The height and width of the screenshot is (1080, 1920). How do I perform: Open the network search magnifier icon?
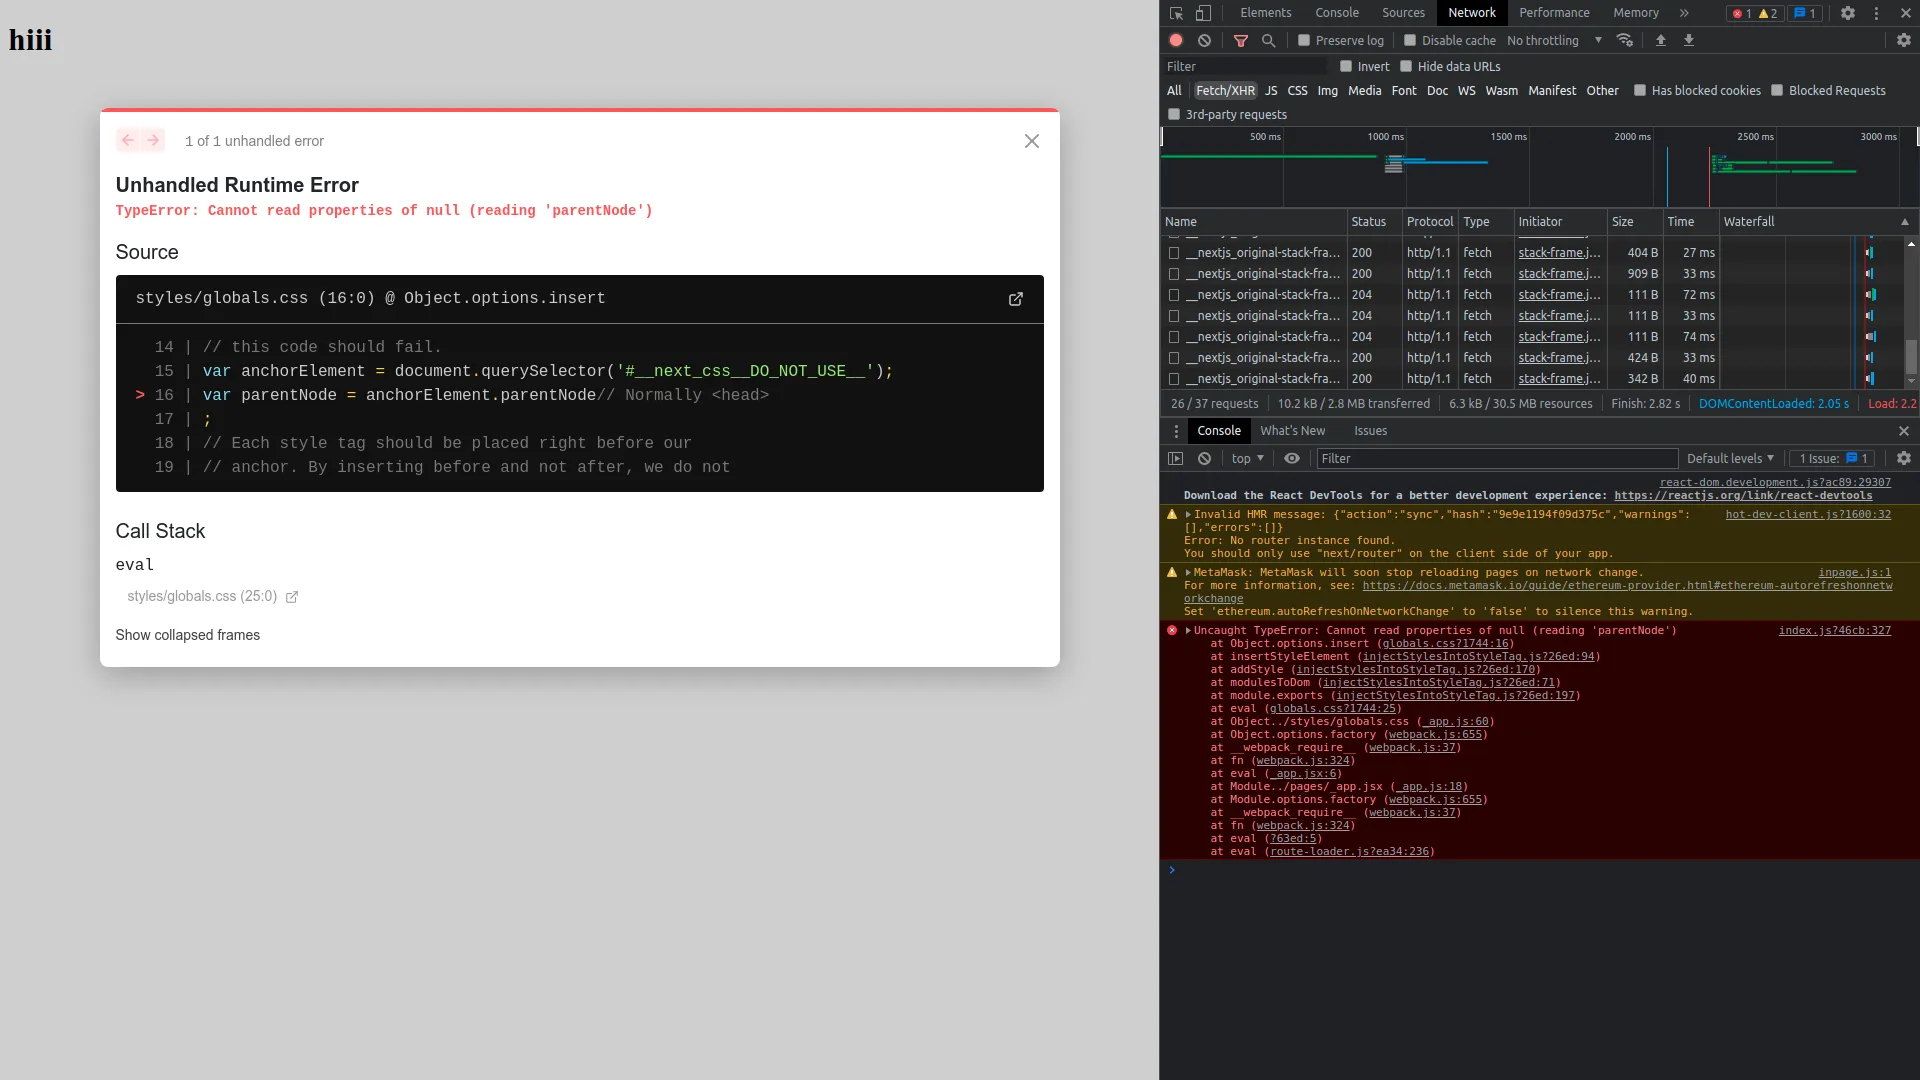click(x=1268, y=40)
